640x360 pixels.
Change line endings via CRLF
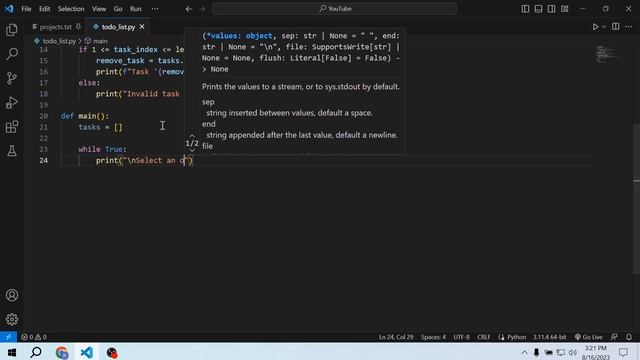(484, 337)
